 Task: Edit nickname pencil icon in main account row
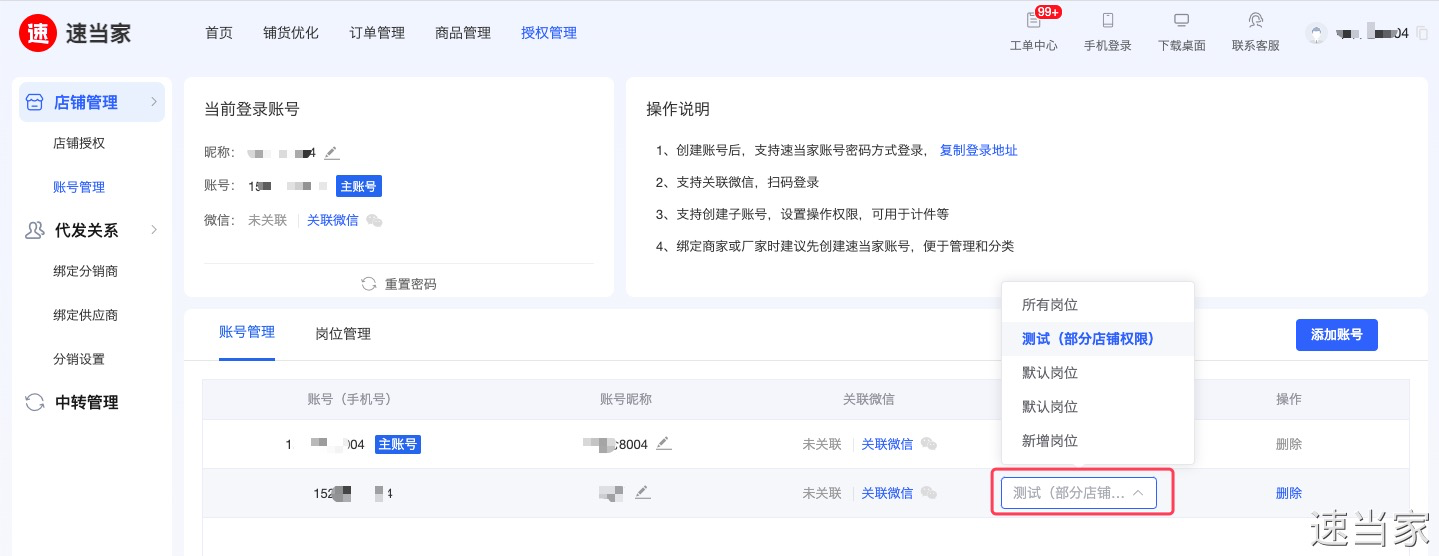[663, 443]
